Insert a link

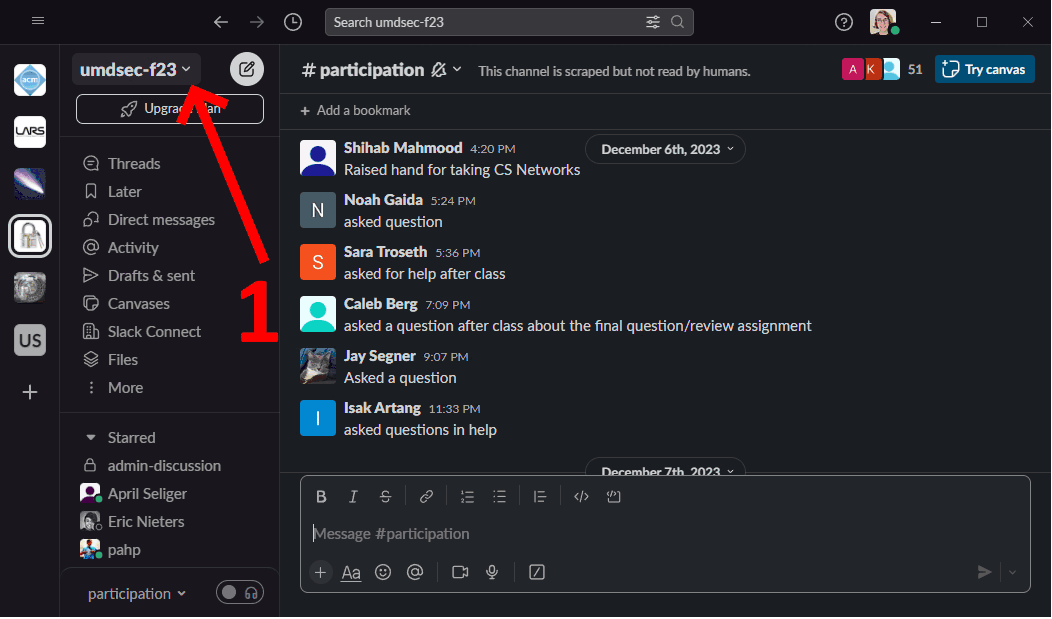[x=426, y=497]
